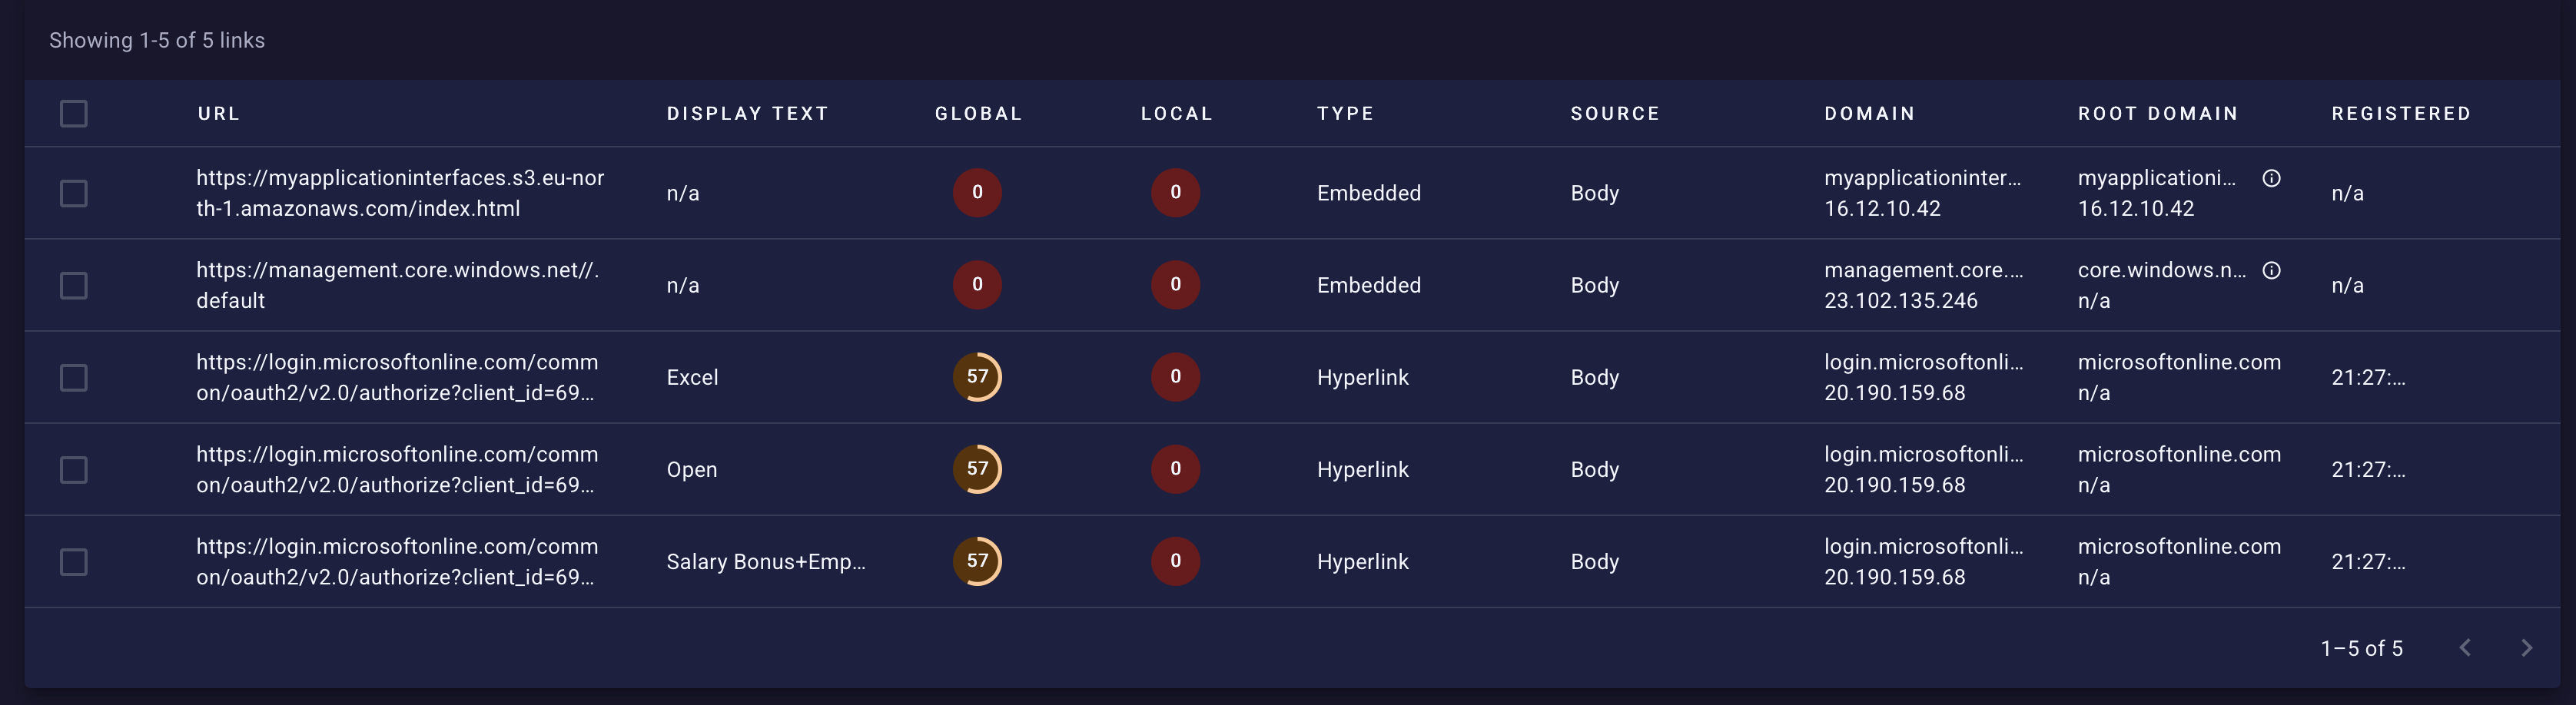Image resolution: width=2576 pixels, height=705 pixels.
Task: Open the global score badge showing 57 for Excel link
Action: coord(977,377)
